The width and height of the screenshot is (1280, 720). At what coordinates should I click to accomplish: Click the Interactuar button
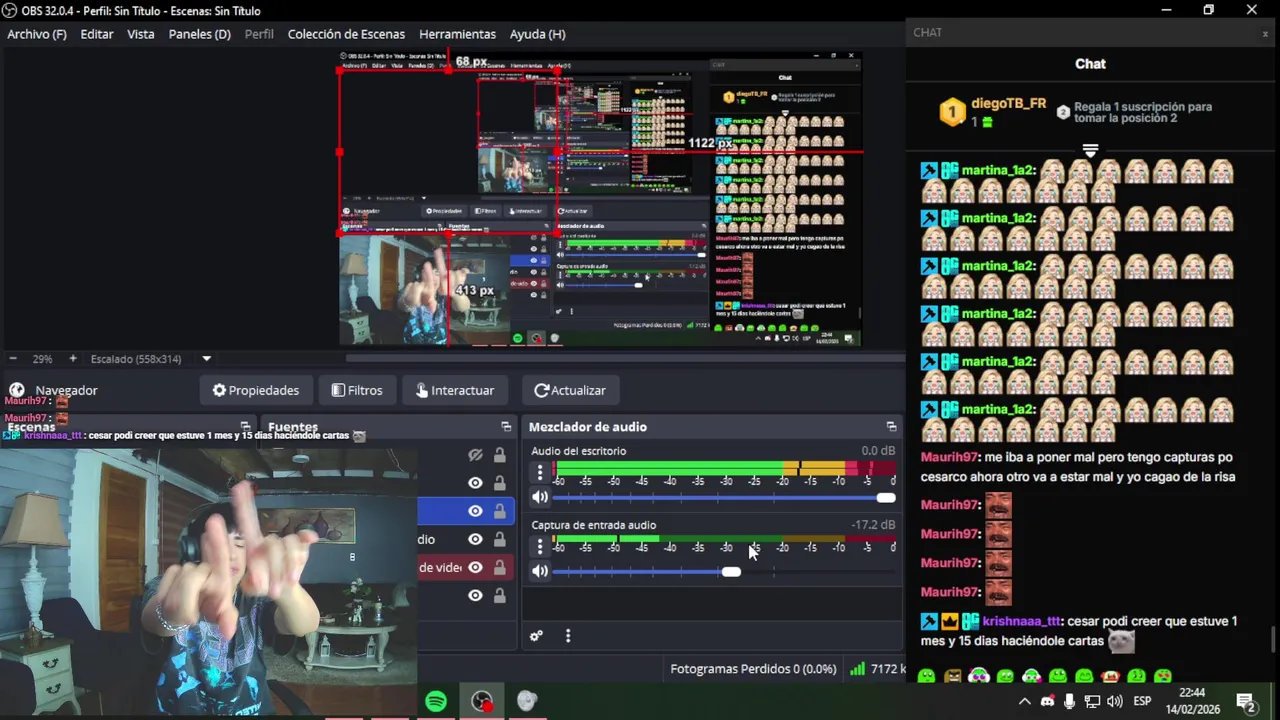[x=455, y=390]
